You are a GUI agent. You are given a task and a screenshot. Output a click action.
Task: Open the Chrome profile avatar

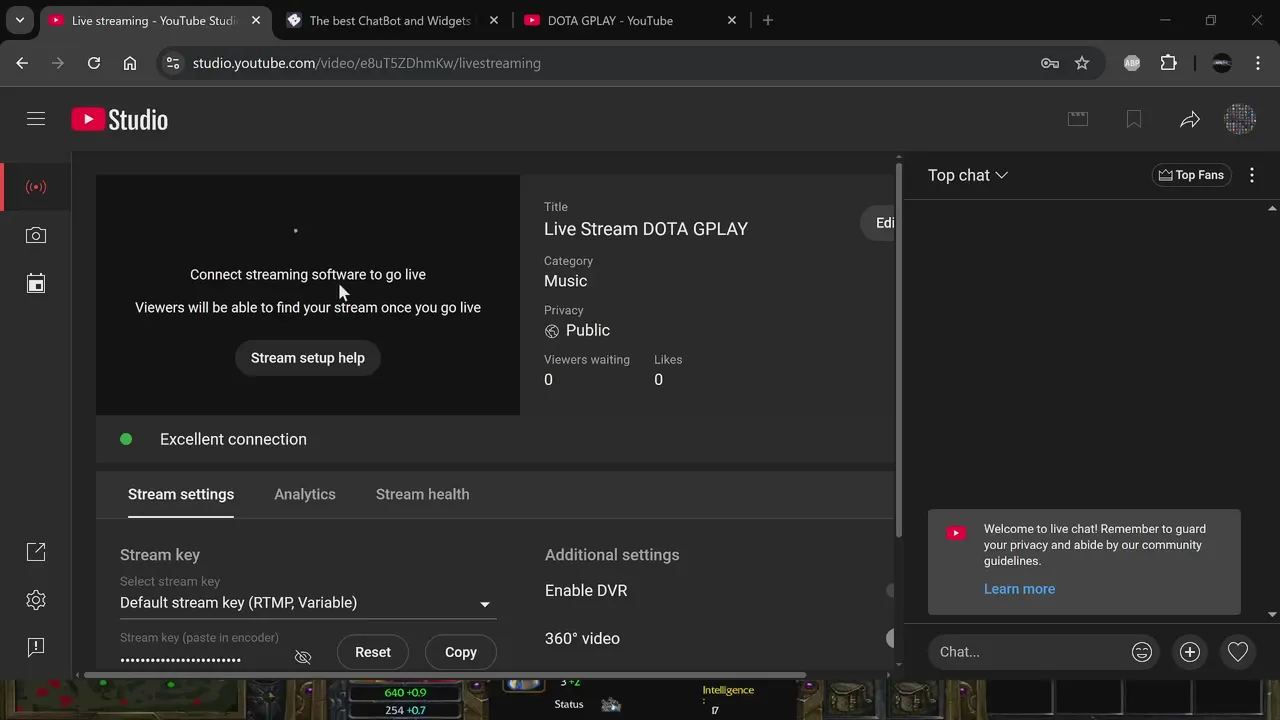pos(1222,63)
